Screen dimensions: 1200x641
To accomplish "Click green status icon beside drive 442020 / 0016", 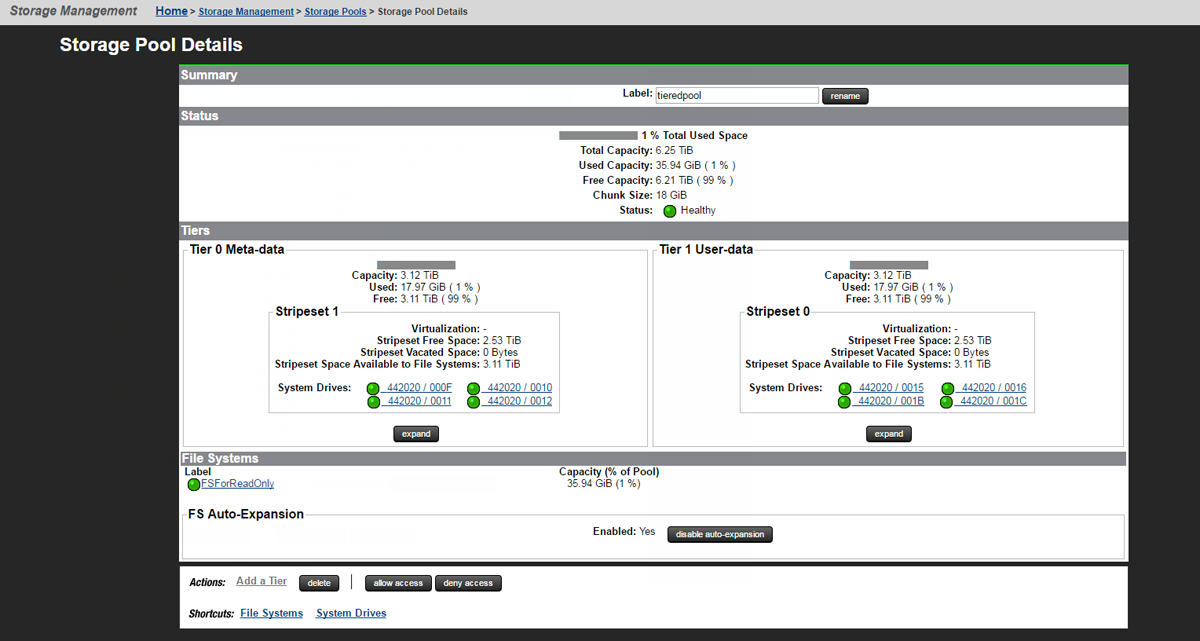I will pyautogui.click(x=948, y=389).
